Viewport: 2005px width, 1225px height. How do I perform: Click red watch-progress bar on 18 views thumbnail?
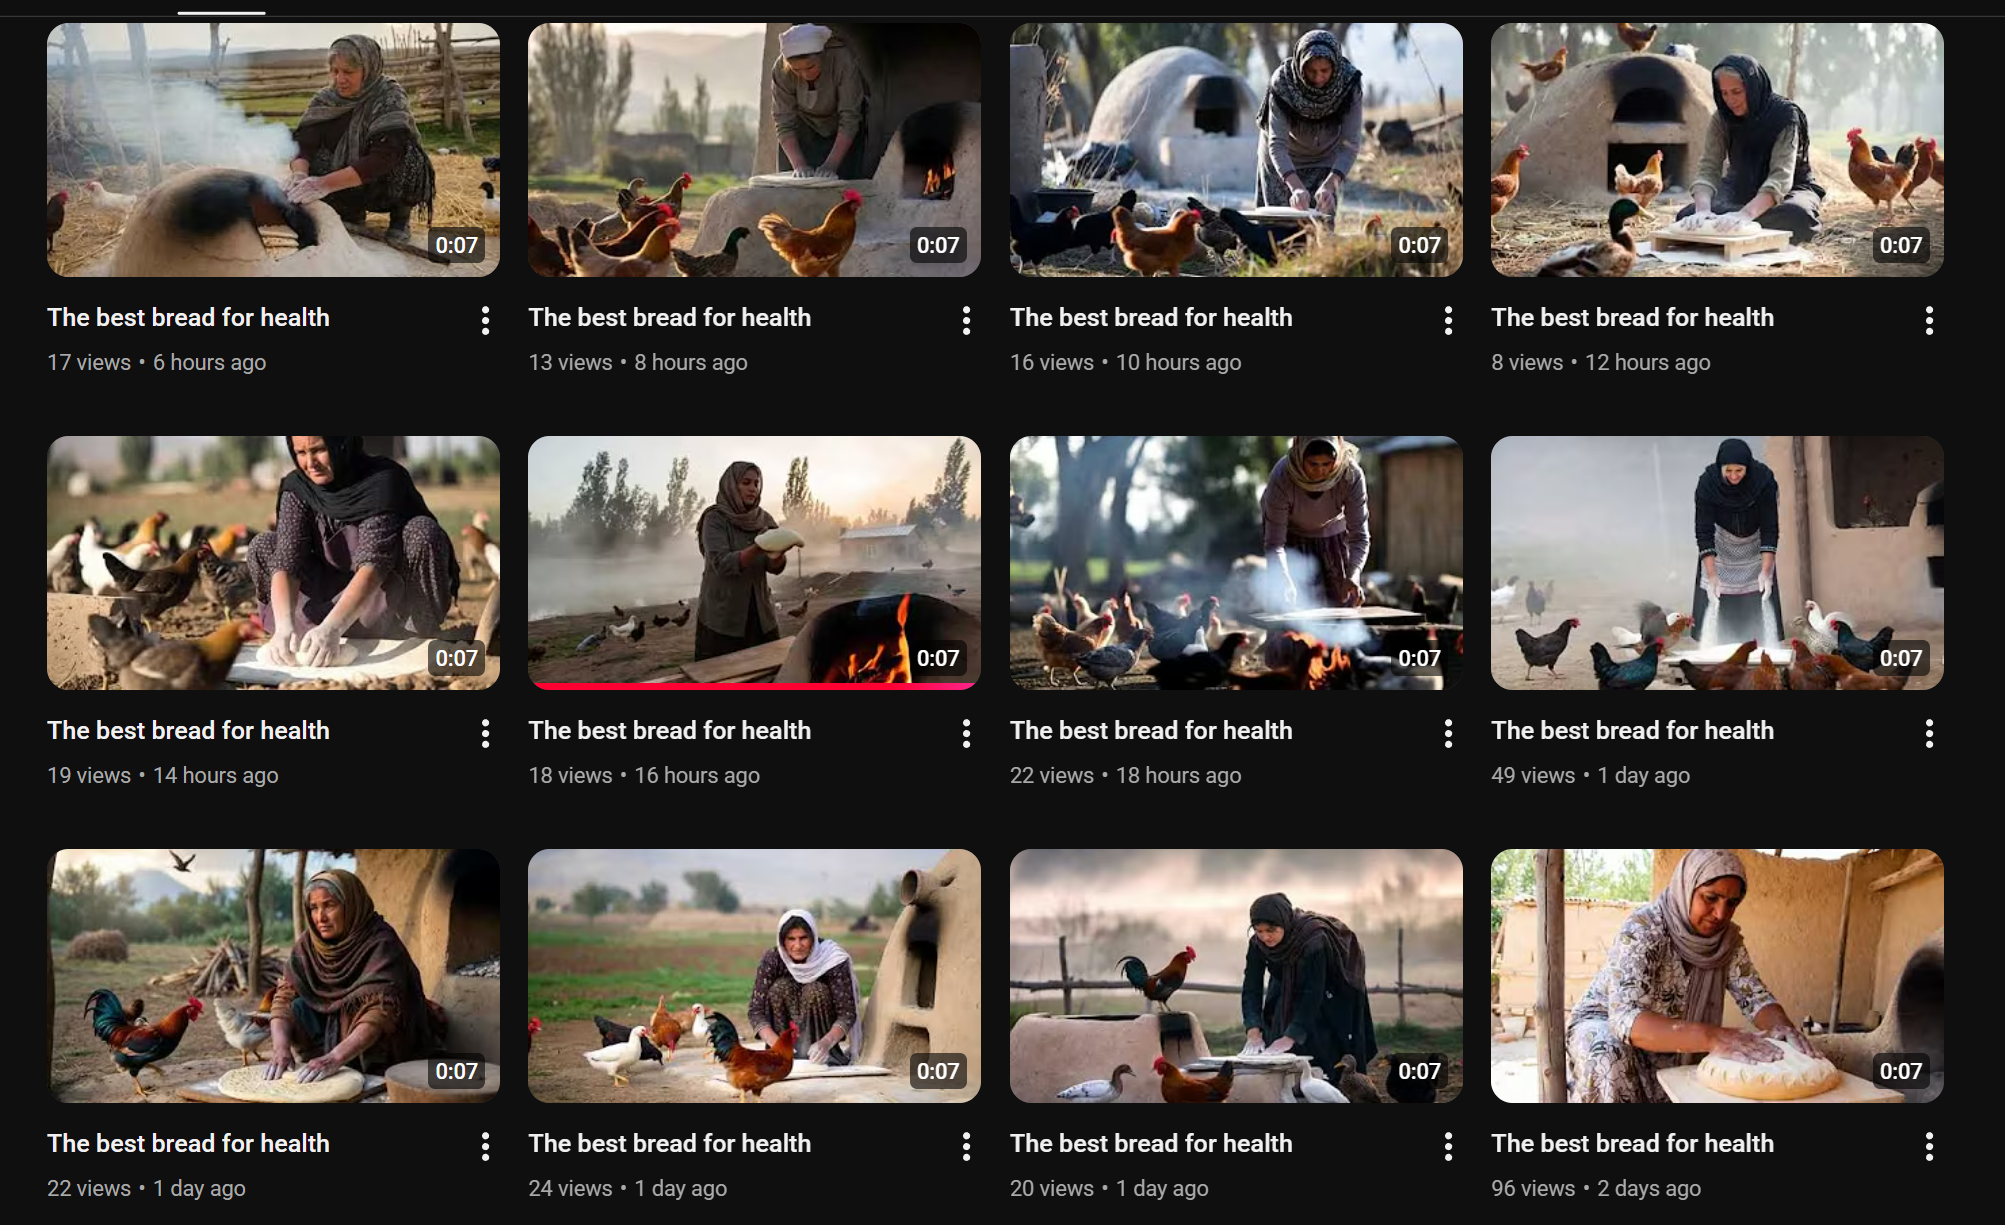pyautogui.click(x=754, y=686)
